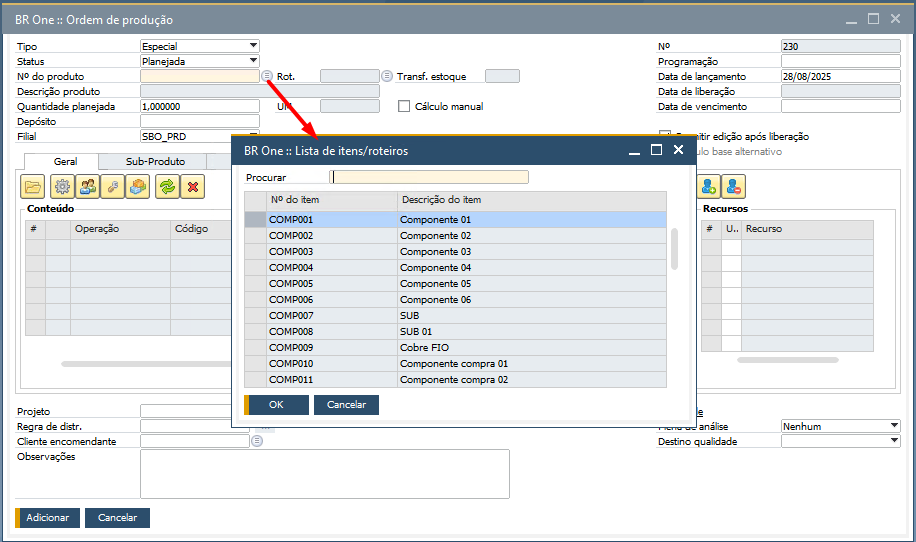Select the COMP002 row
This screenshot has width=916, height=542.
pyautogui.click(x=456, y=235)
